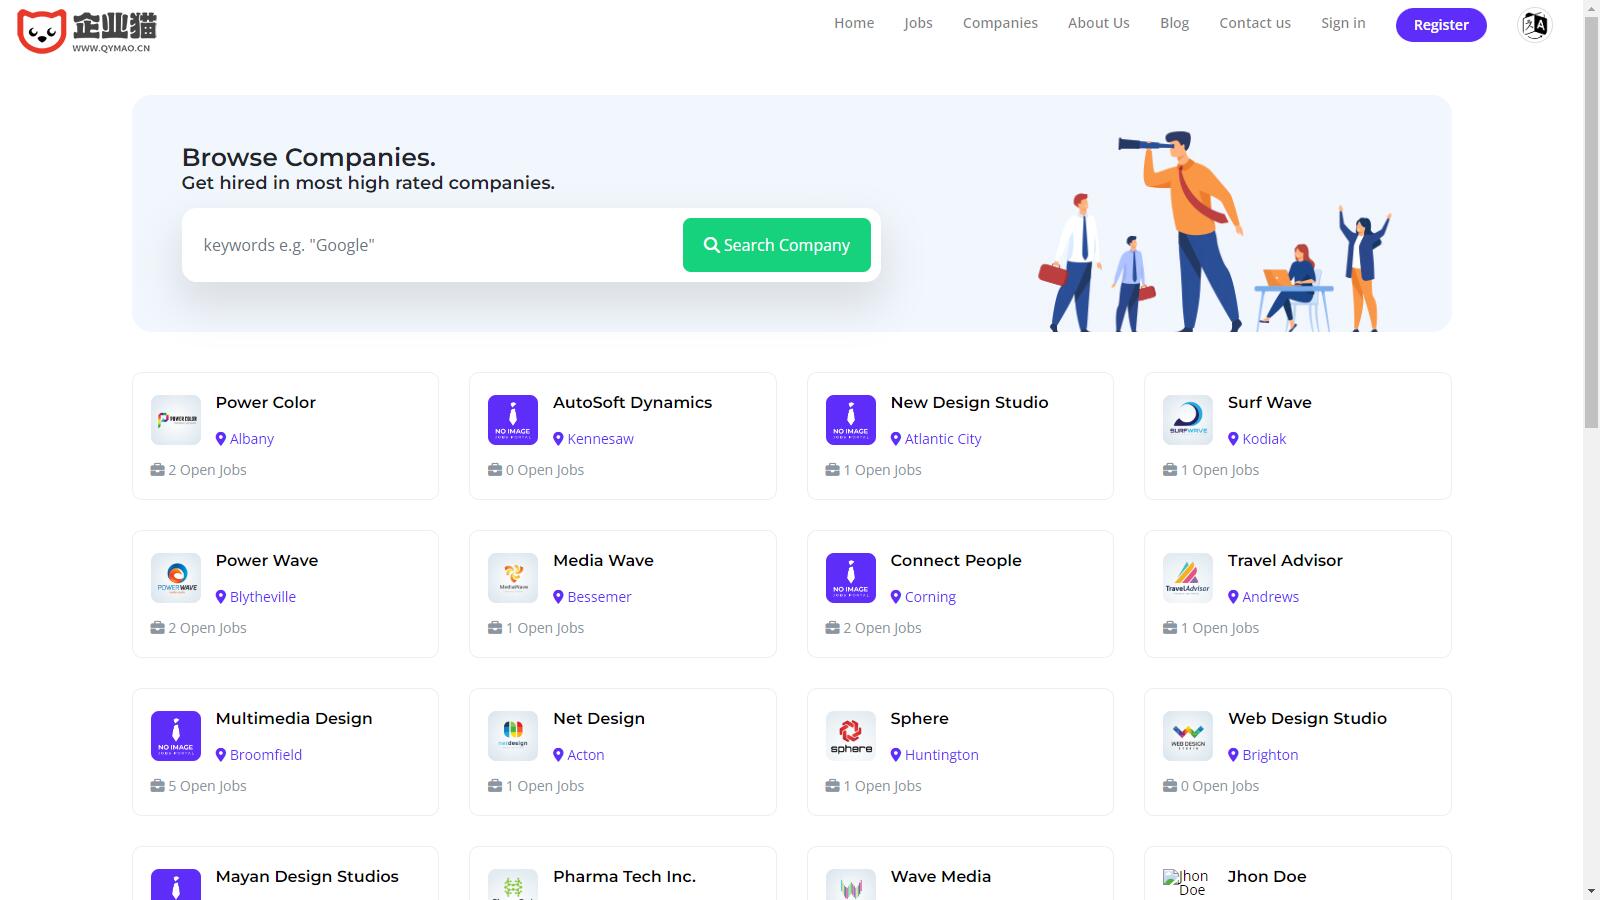
Task: Select the Sphere company logo
Action: [x=851, y=736]
